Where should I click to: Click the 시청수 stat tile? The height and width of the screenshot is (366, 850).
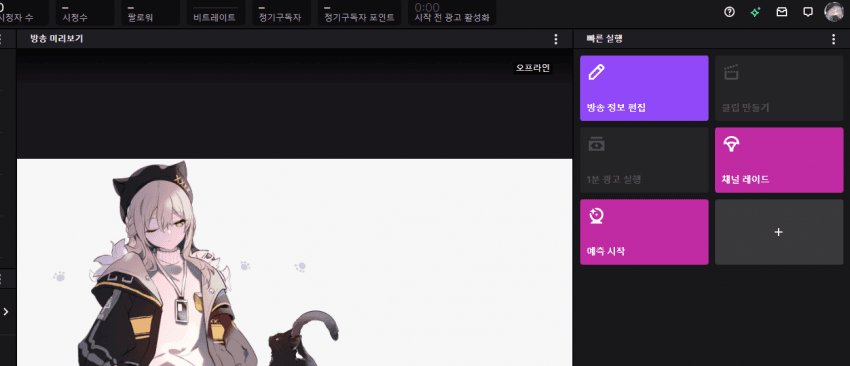coord(85,12)
